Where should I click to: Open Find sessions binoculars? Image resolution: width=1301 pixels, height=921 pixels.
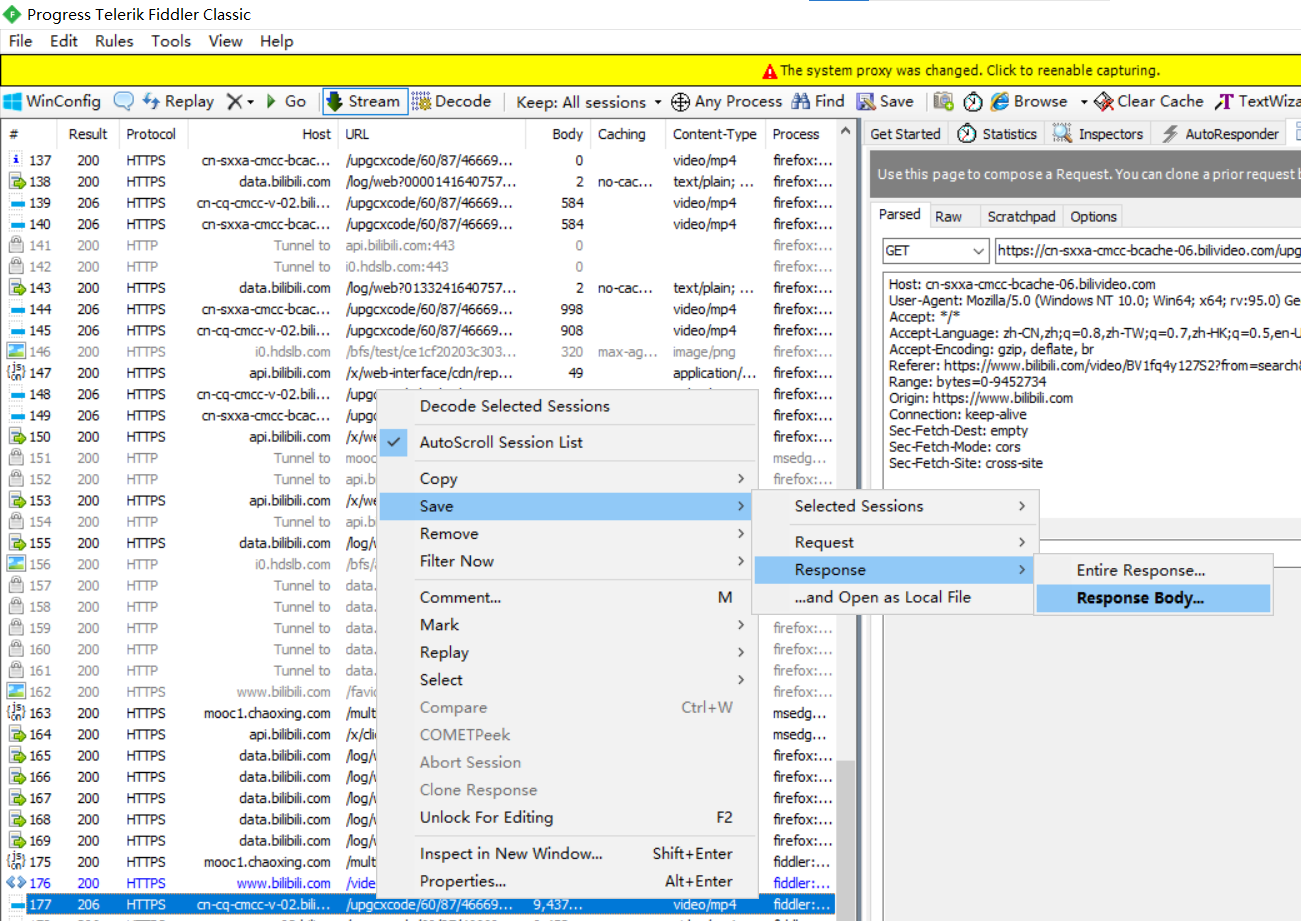[x=818, y=101]
